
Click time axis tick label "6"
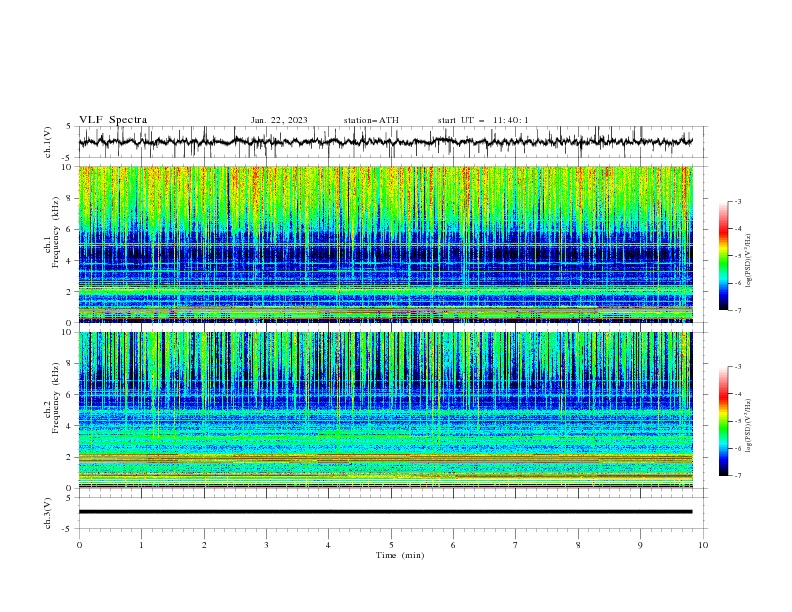[x=453, y=545]
